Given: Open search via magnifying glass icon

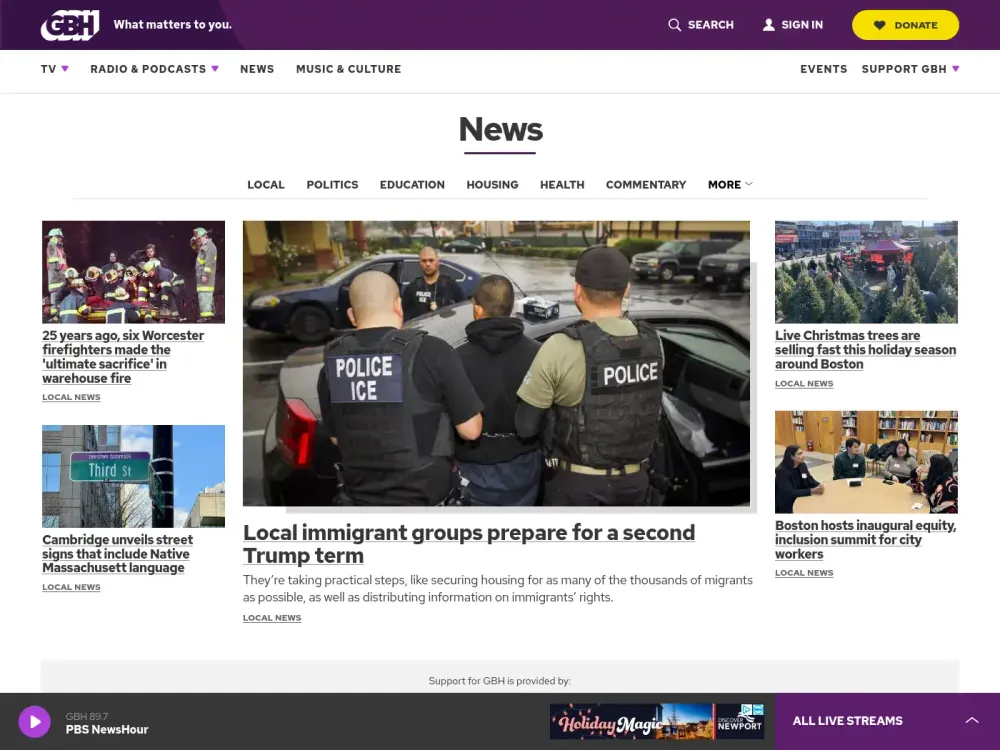Looking at the screenshot, I should [675, 25].
